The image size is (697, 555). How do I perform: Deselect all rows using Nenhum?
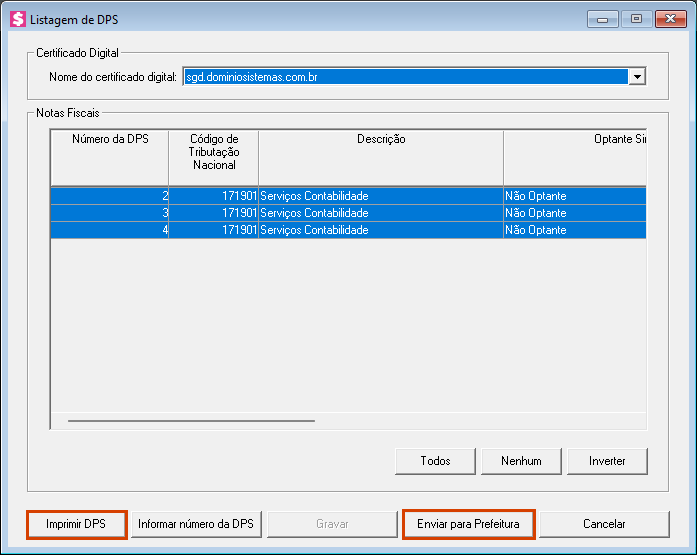520,461
